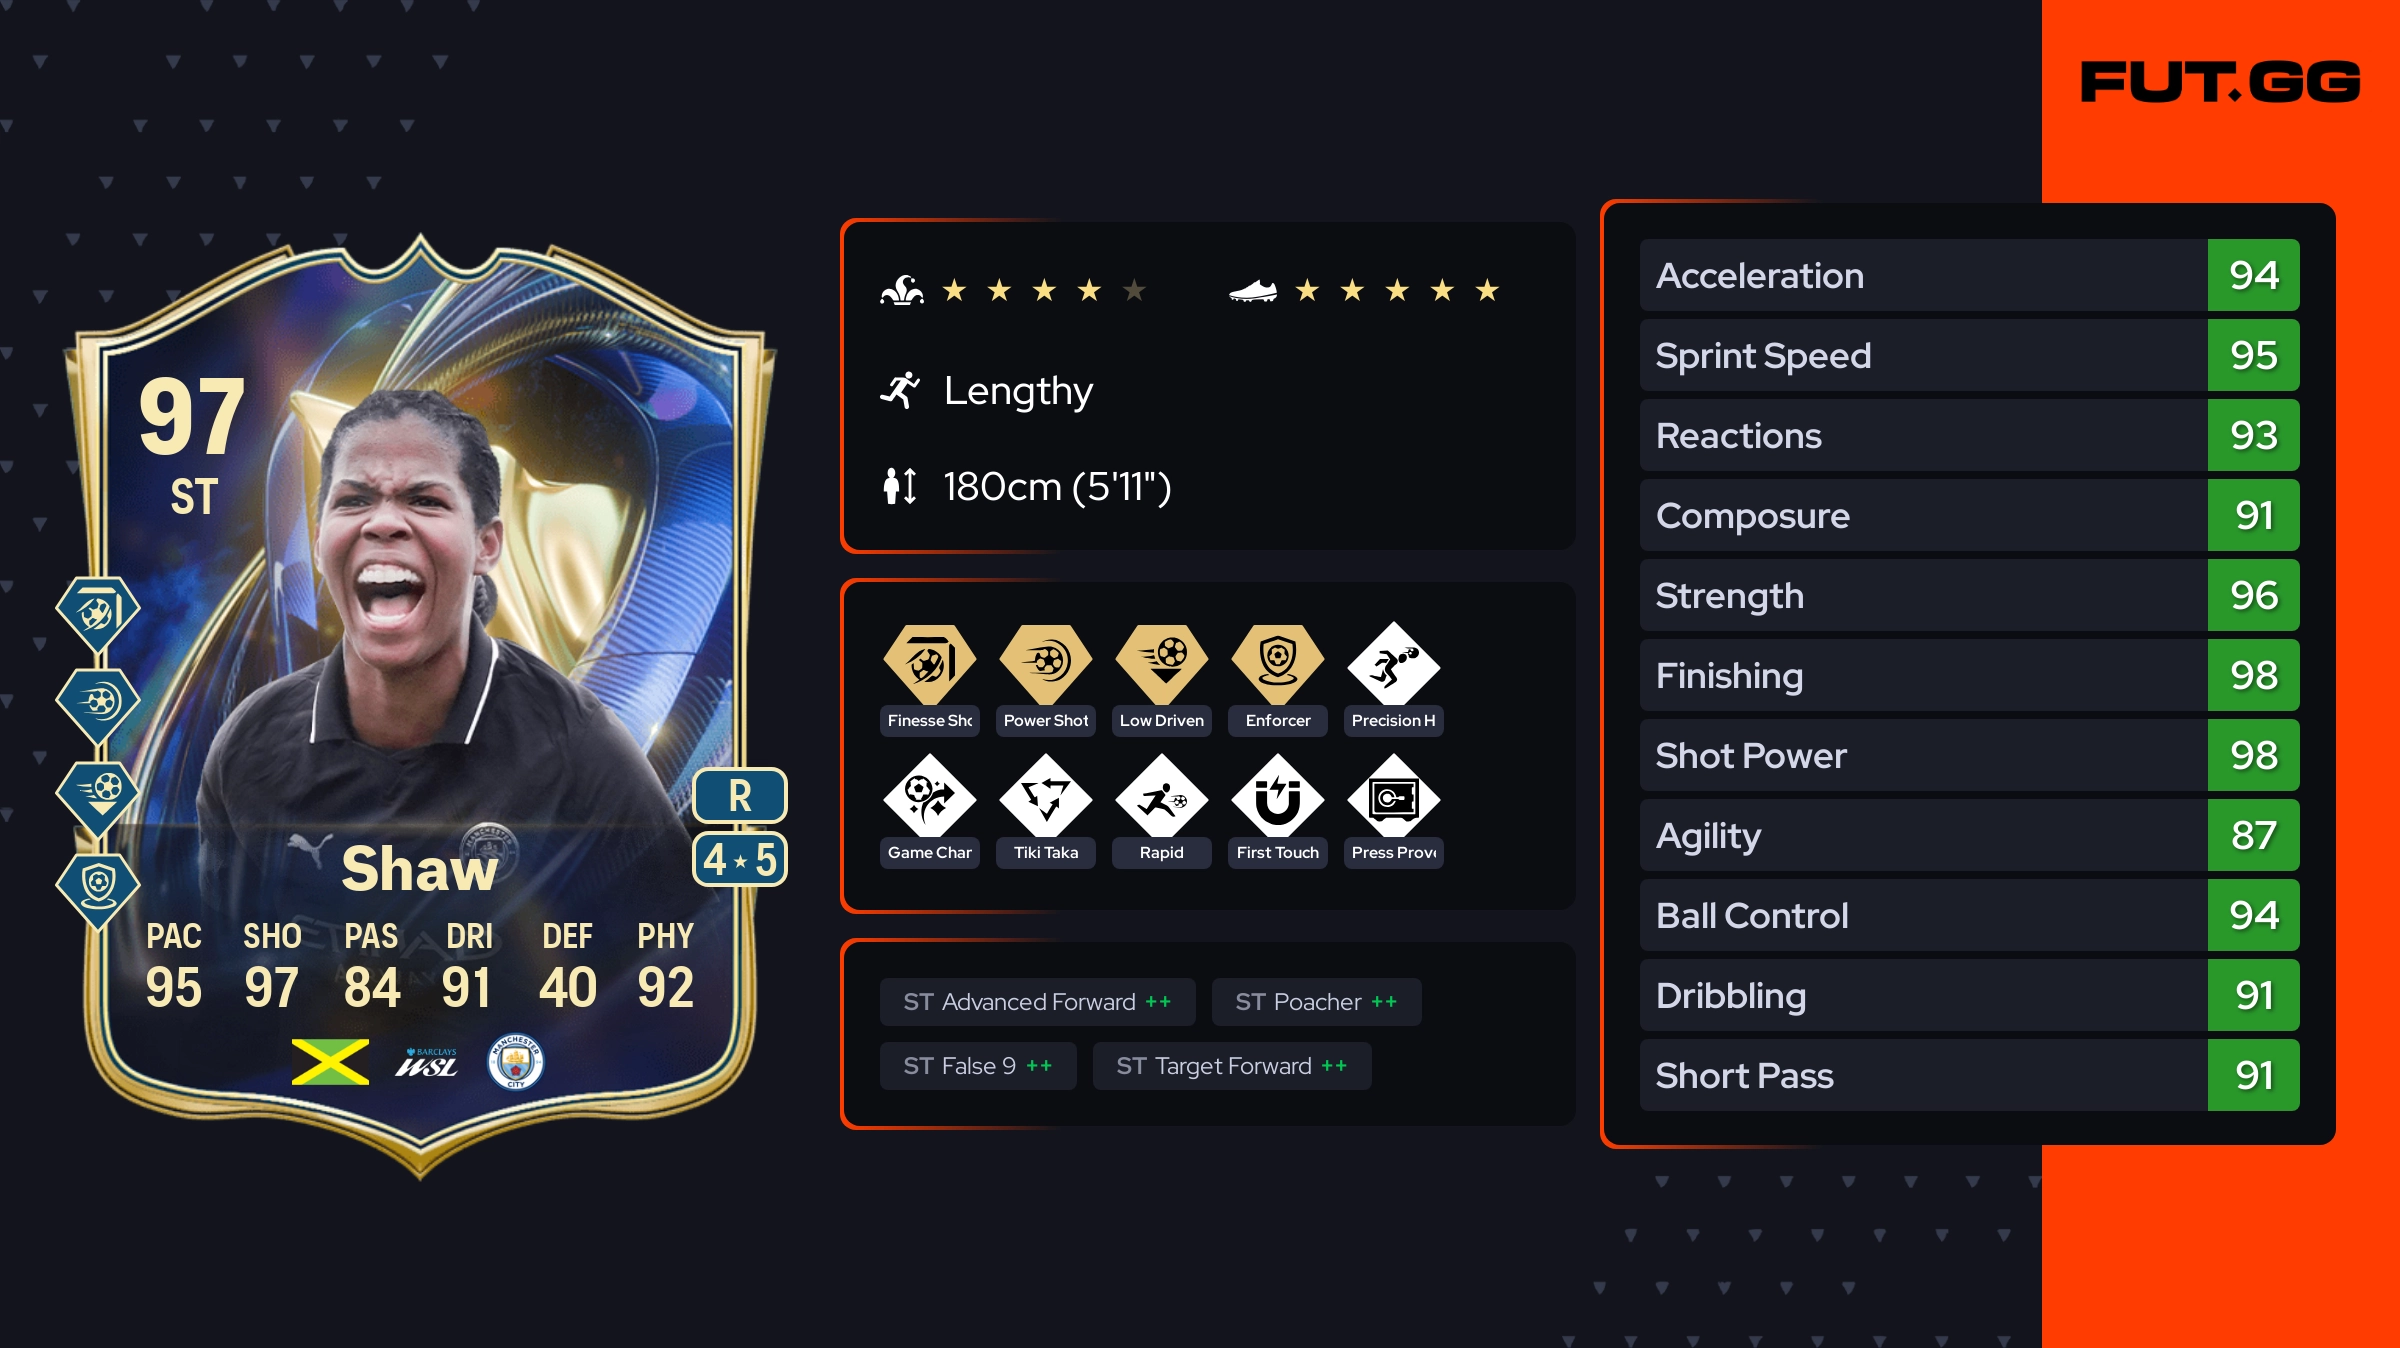This screenshot has width=2400, height=1348.
Task: Select the Press Proven playstyle icon
Action: [x=1393, y=796]
